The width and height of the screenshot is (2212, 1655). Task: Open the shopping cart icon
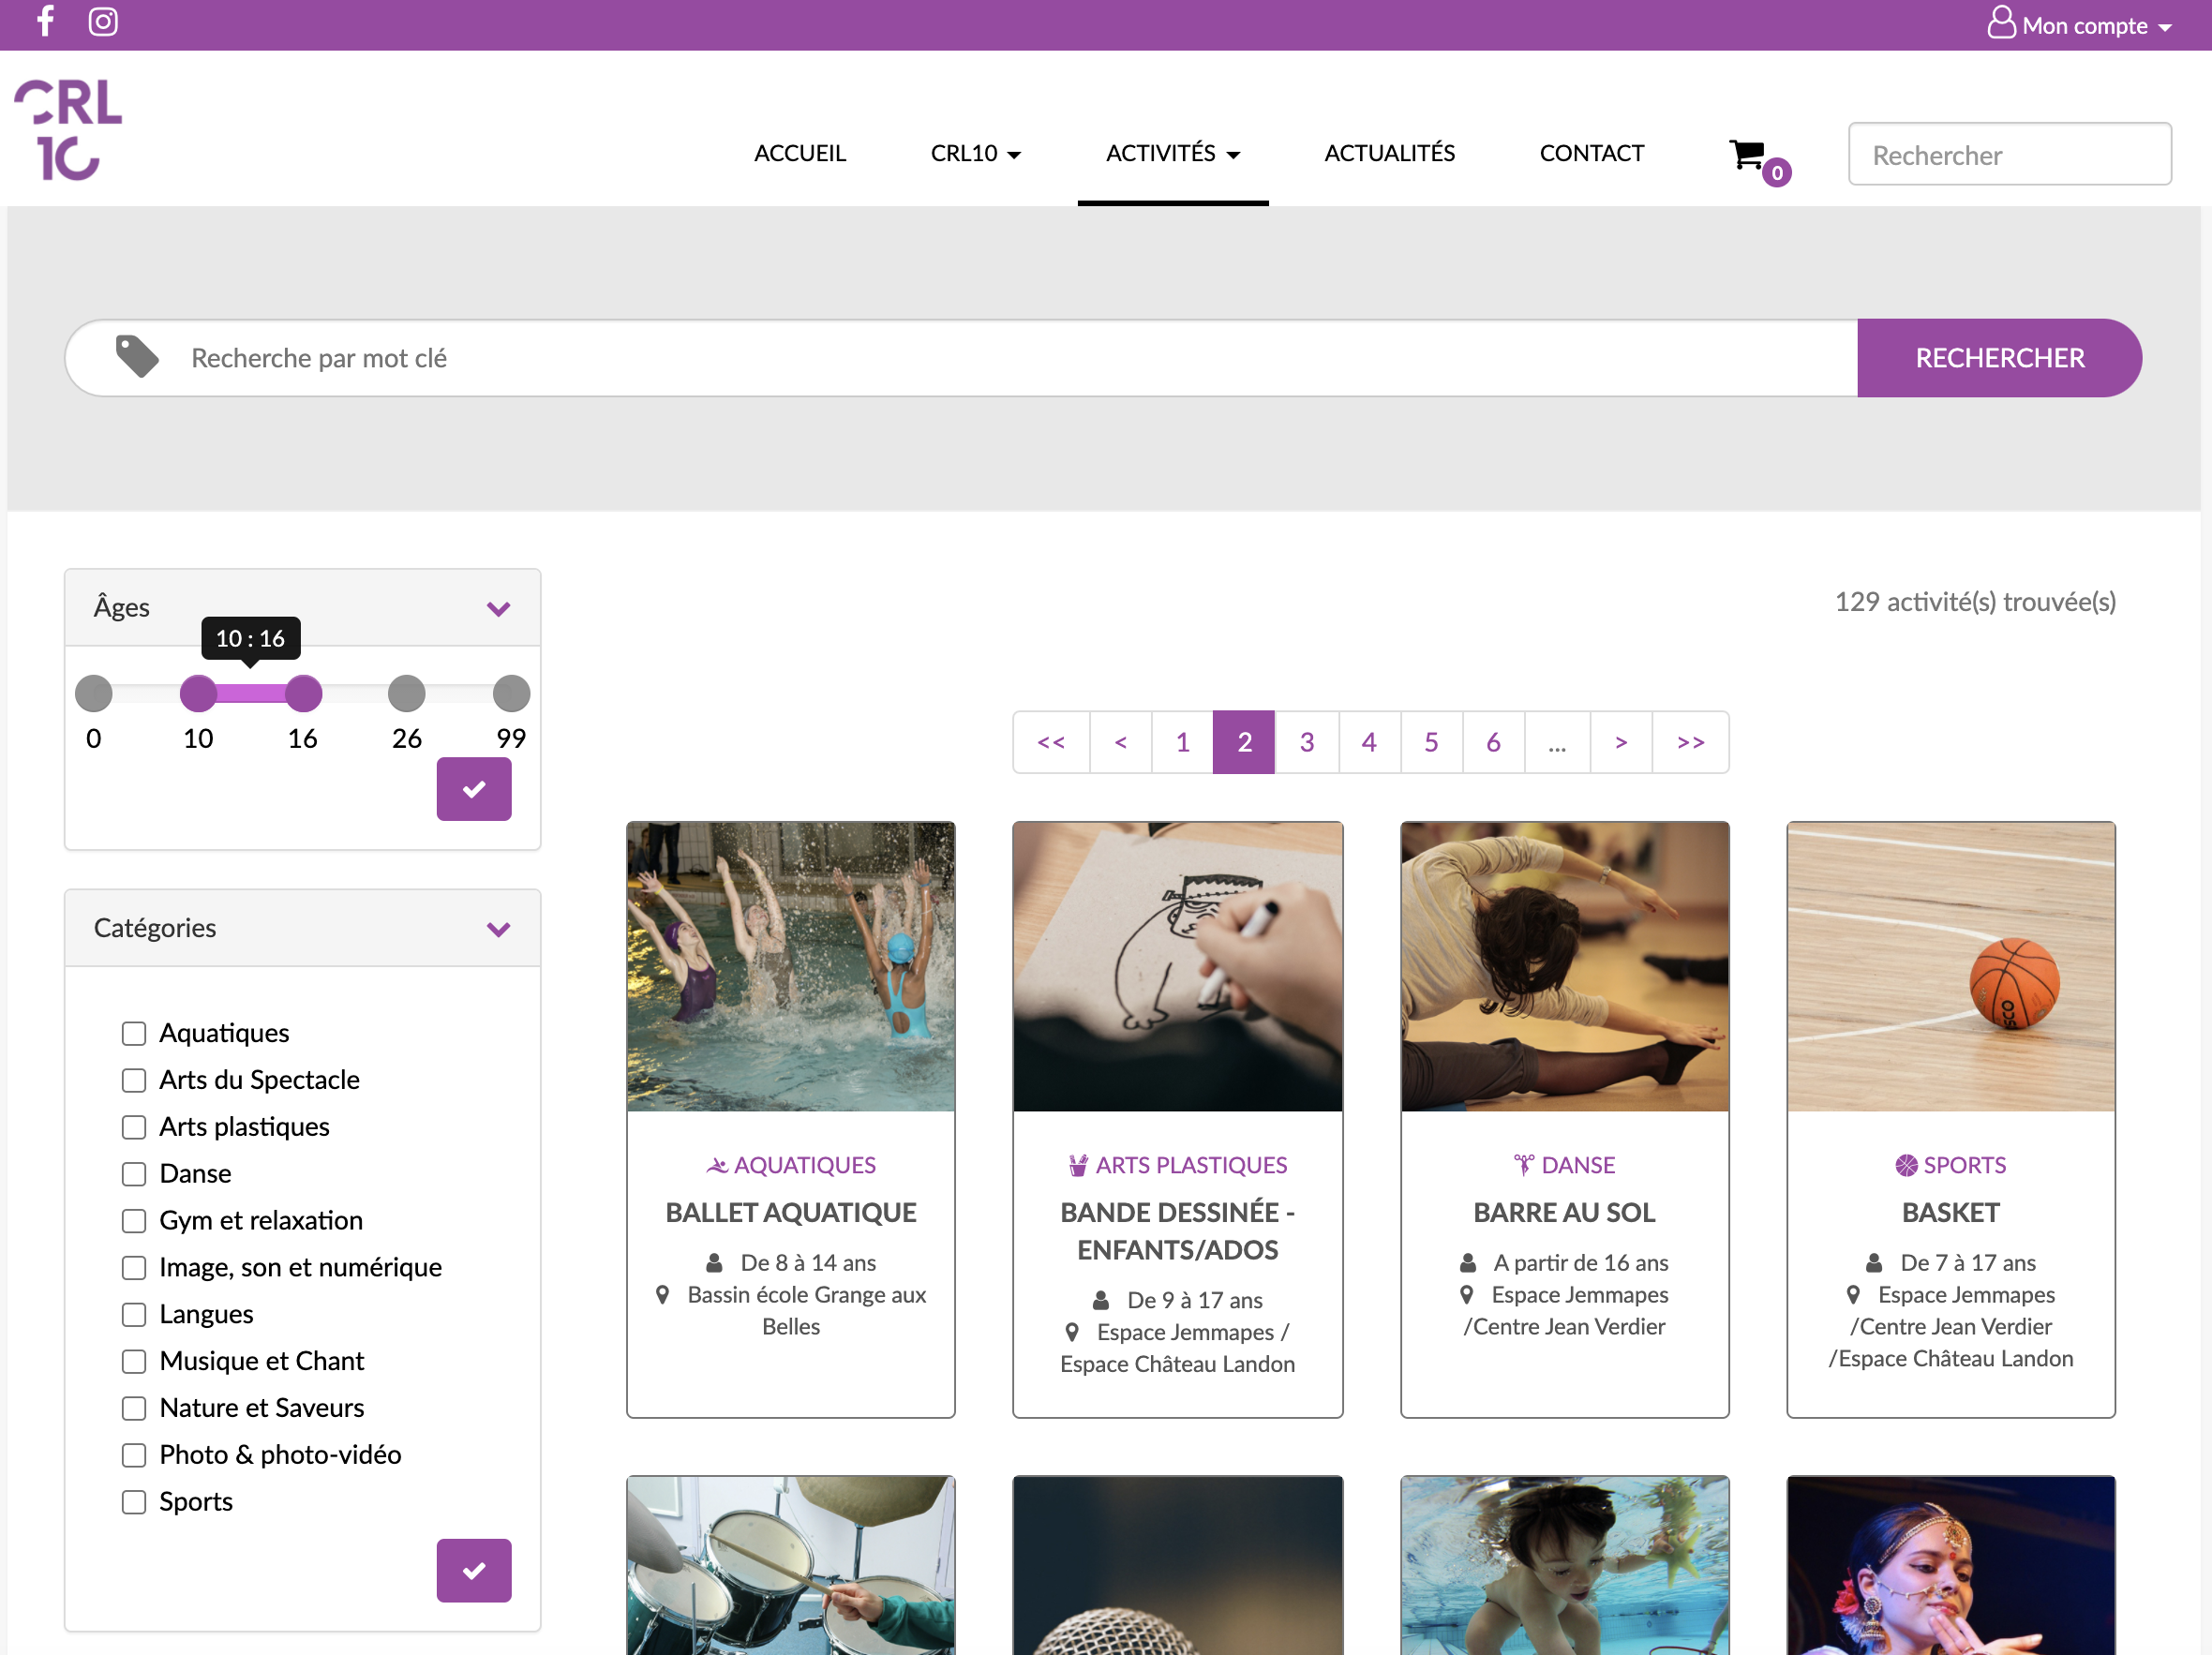tap(1747, 154)
